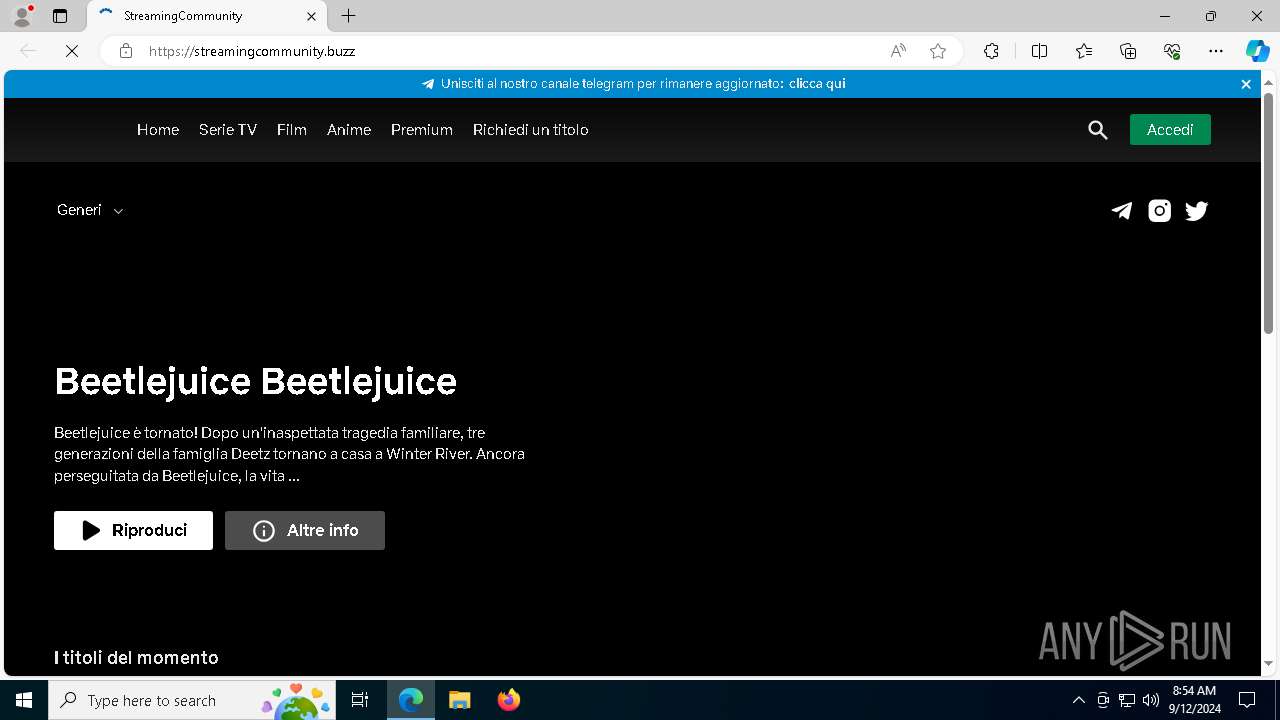1280x720 pixels.
Task: Open Favorites list icon
Action: pos(1084,51)
